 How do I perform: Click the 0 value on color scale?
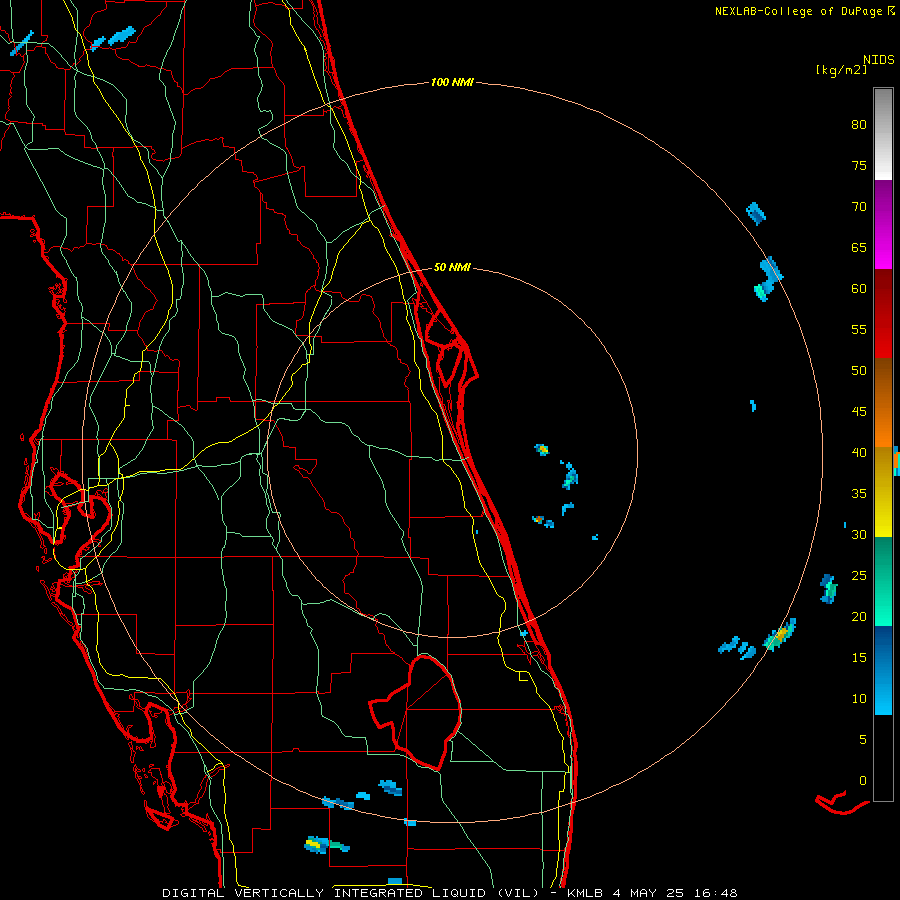point(863,781)
